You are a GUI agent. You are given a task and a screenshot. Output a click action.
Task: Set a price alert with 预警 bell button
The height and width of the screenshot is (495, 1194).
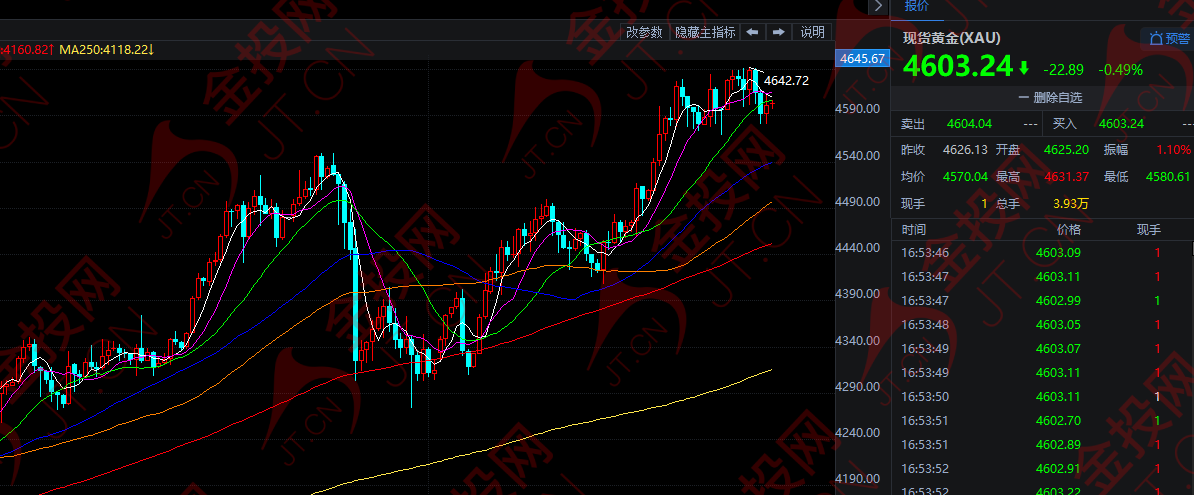point(1168,38)
